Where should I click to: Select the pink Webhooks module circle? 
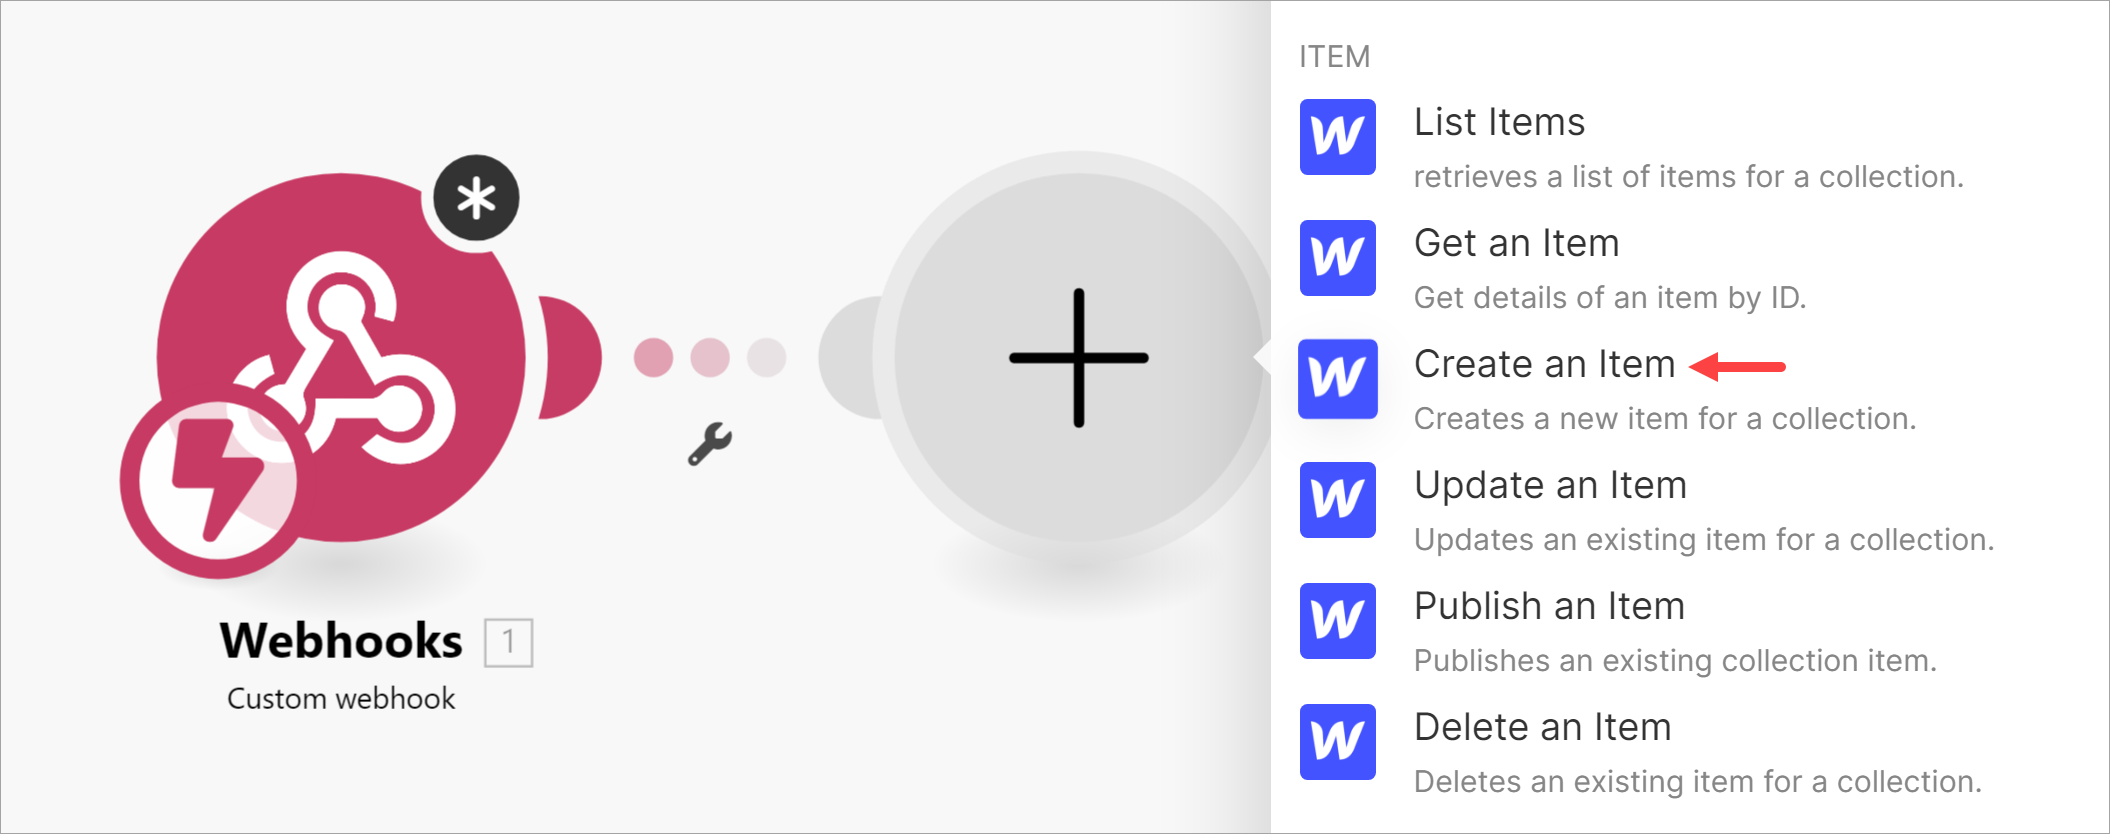342,357
